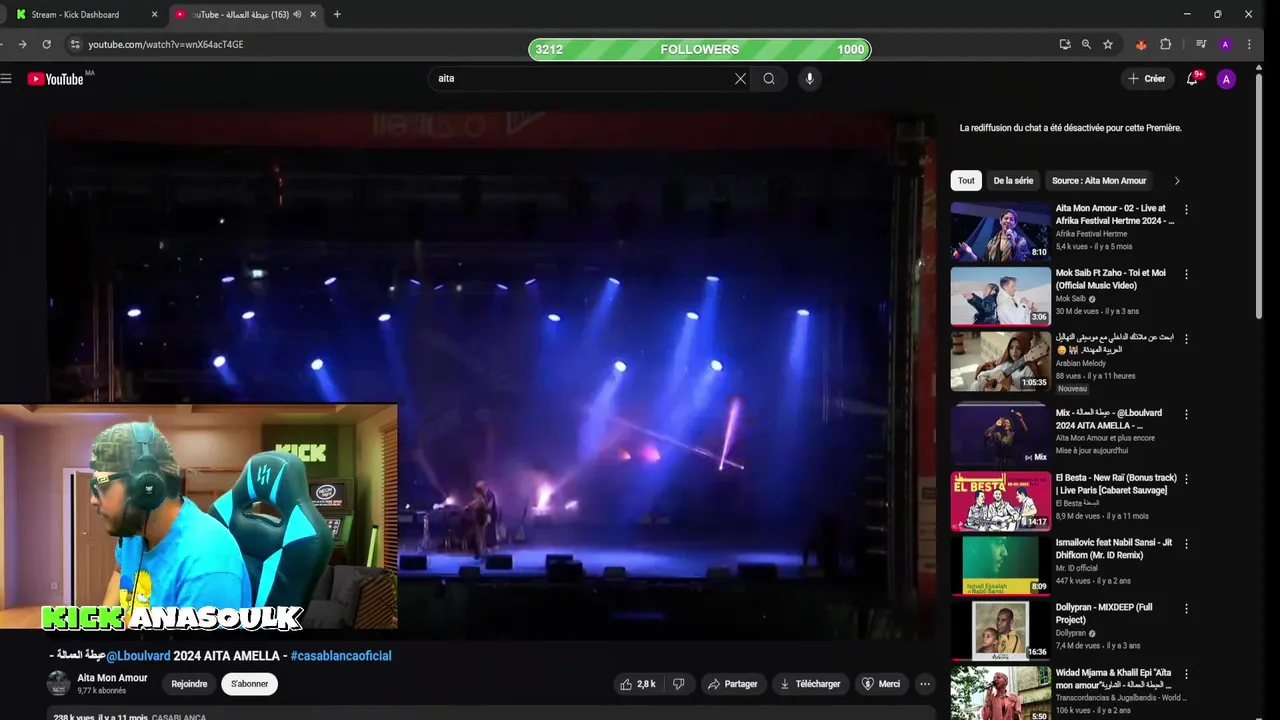Open the Chrome three-dot menu
Image resolution: width=1280 pixels, height=720 pixels.
coord(1248,45)
